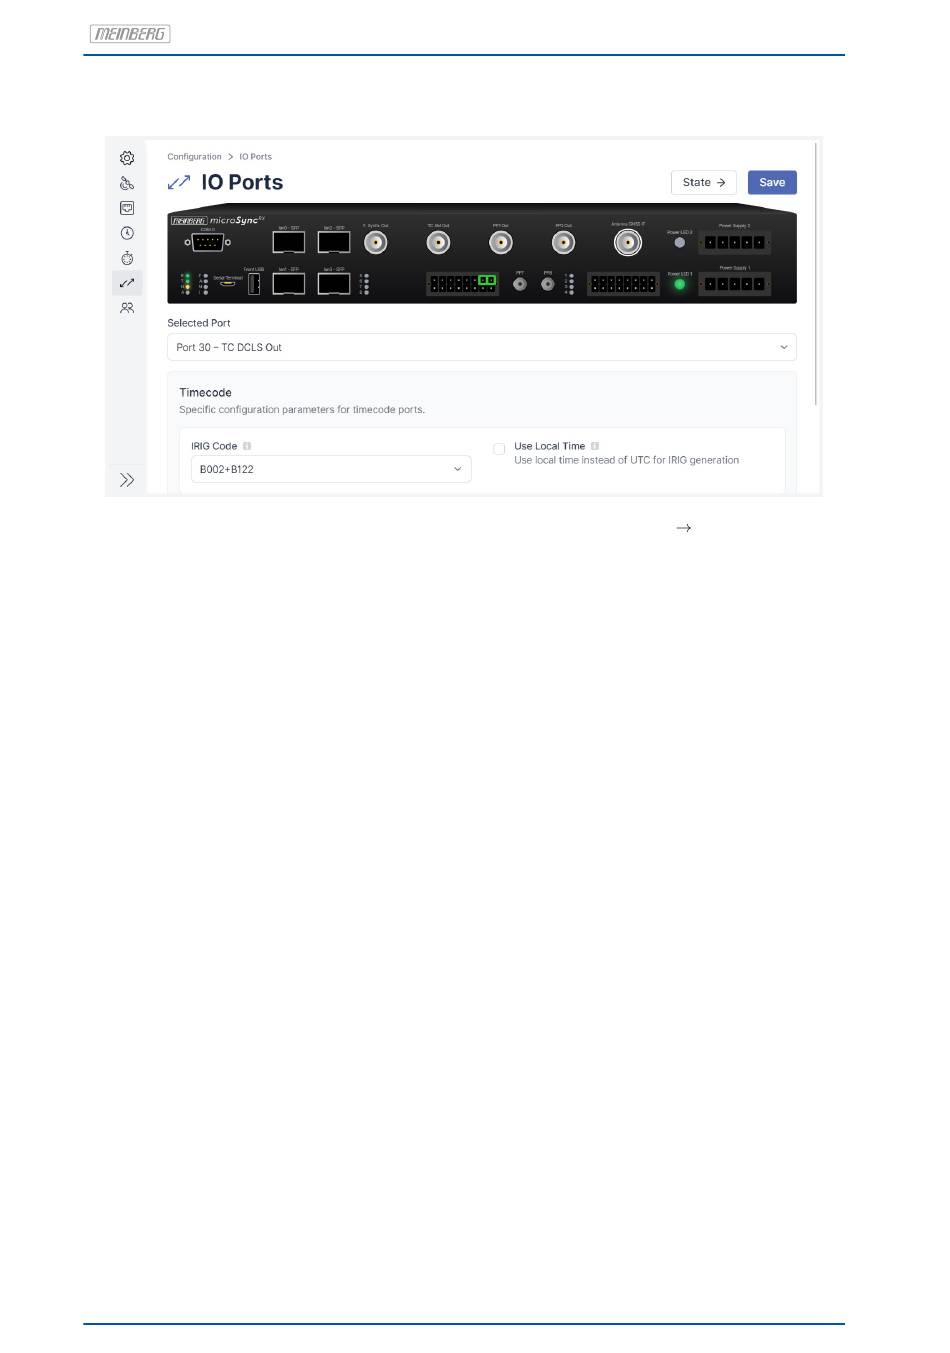Select the IO Ports arrows sidebar icon
Image resolution: width=950 pixels, height=1353 pixels.
pos(127,283)
